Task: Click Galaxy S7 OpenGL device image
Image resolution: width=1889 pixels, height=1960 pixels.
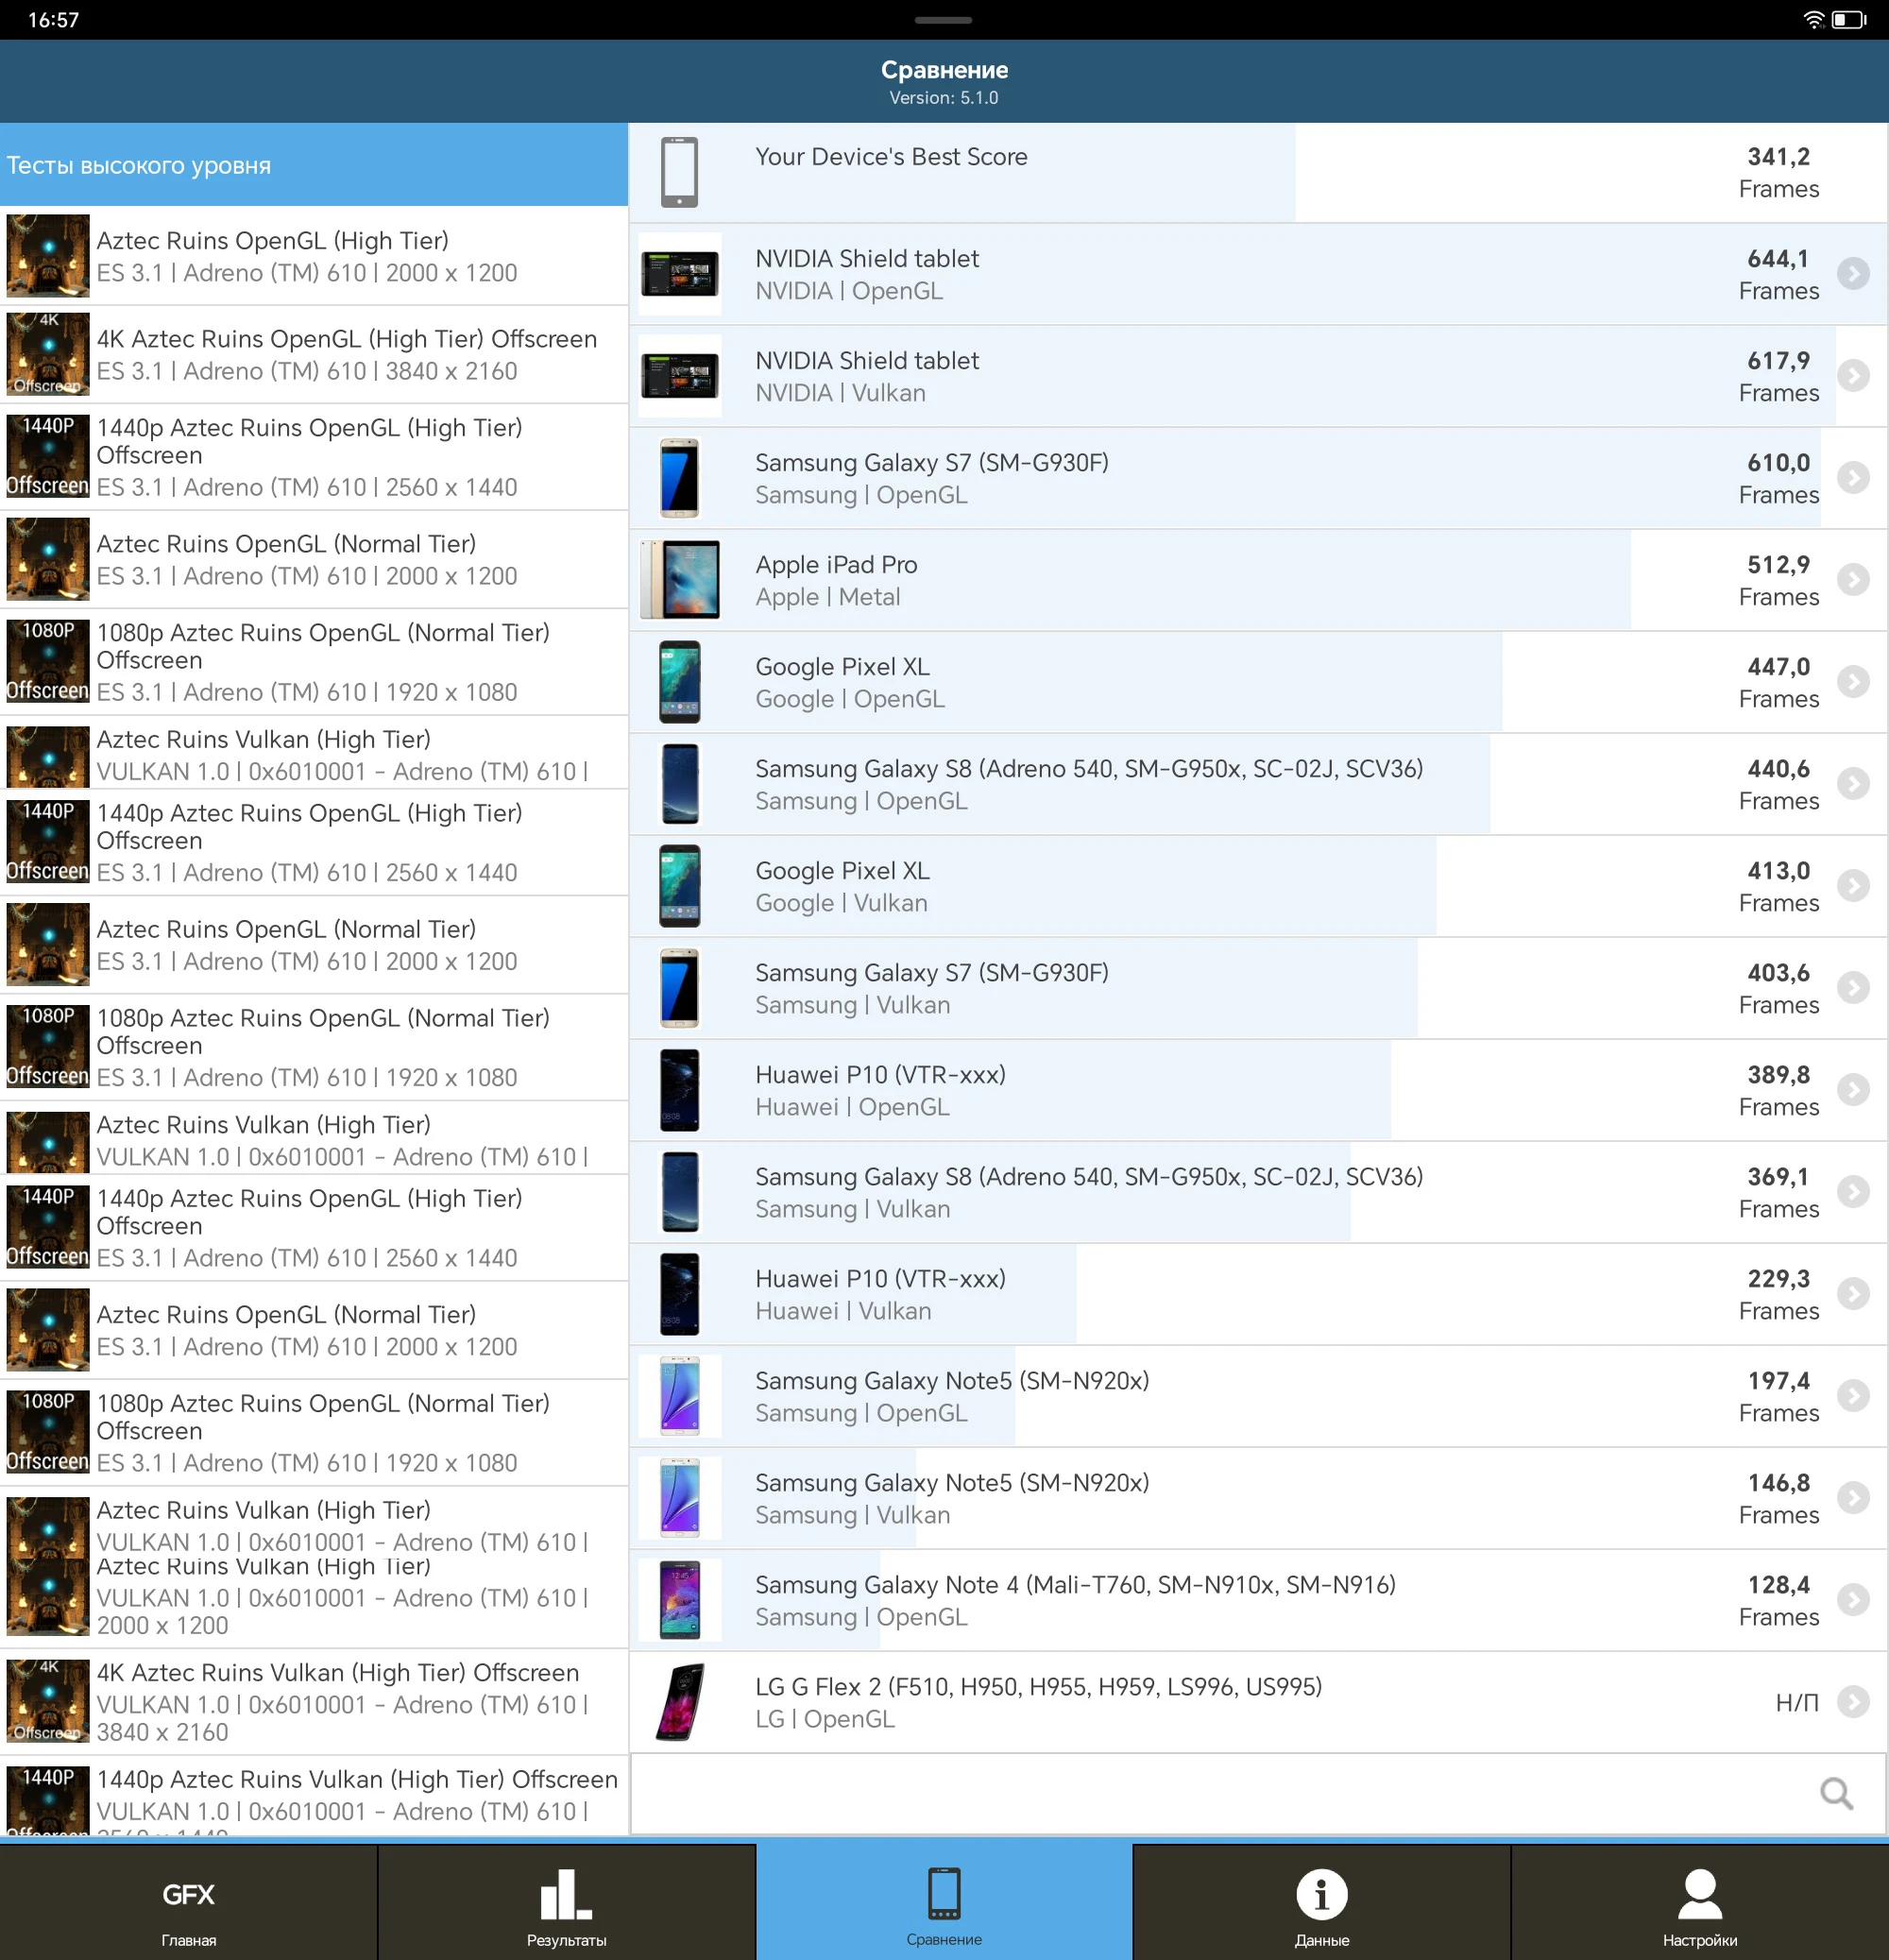Action: [x=680, y=478]
